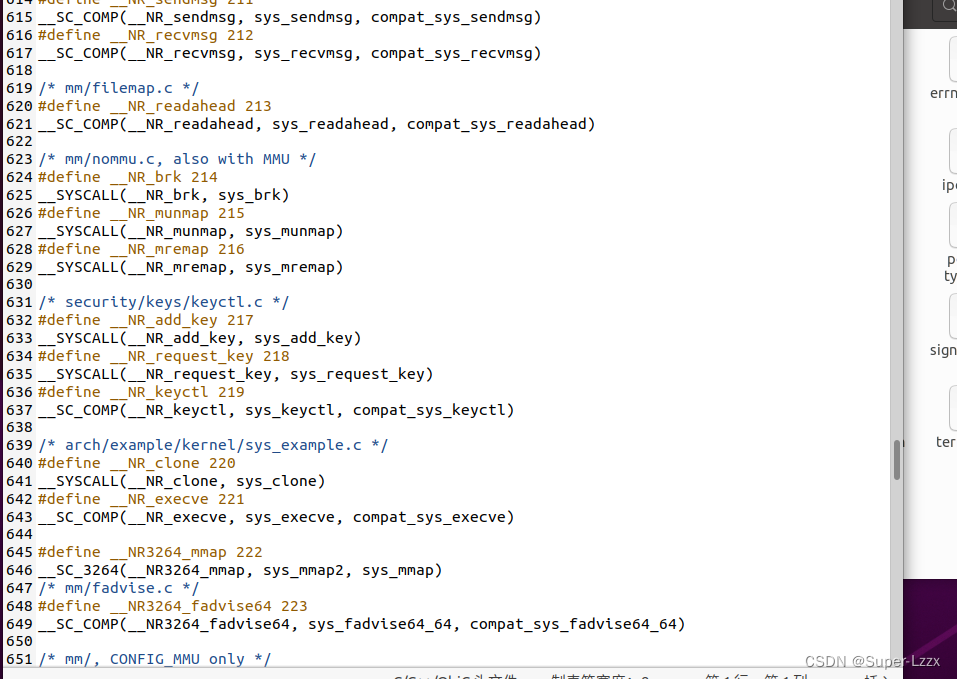The image size is (957, 679).
Task: Place cursor on '#define __NR_recvmsg 212' line
Action: [x=145, y=35]
